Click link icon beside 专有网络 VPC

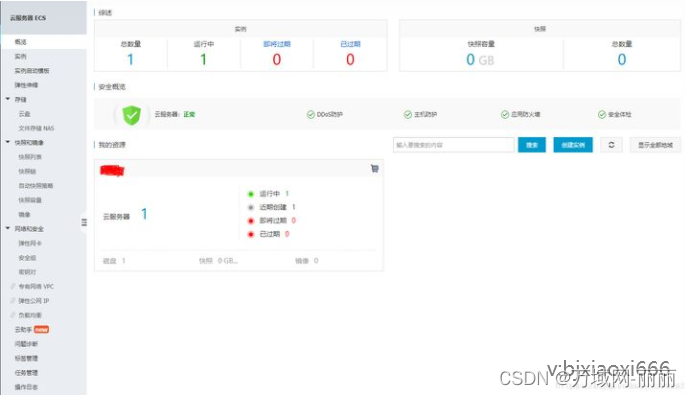[x=13, y=286]
